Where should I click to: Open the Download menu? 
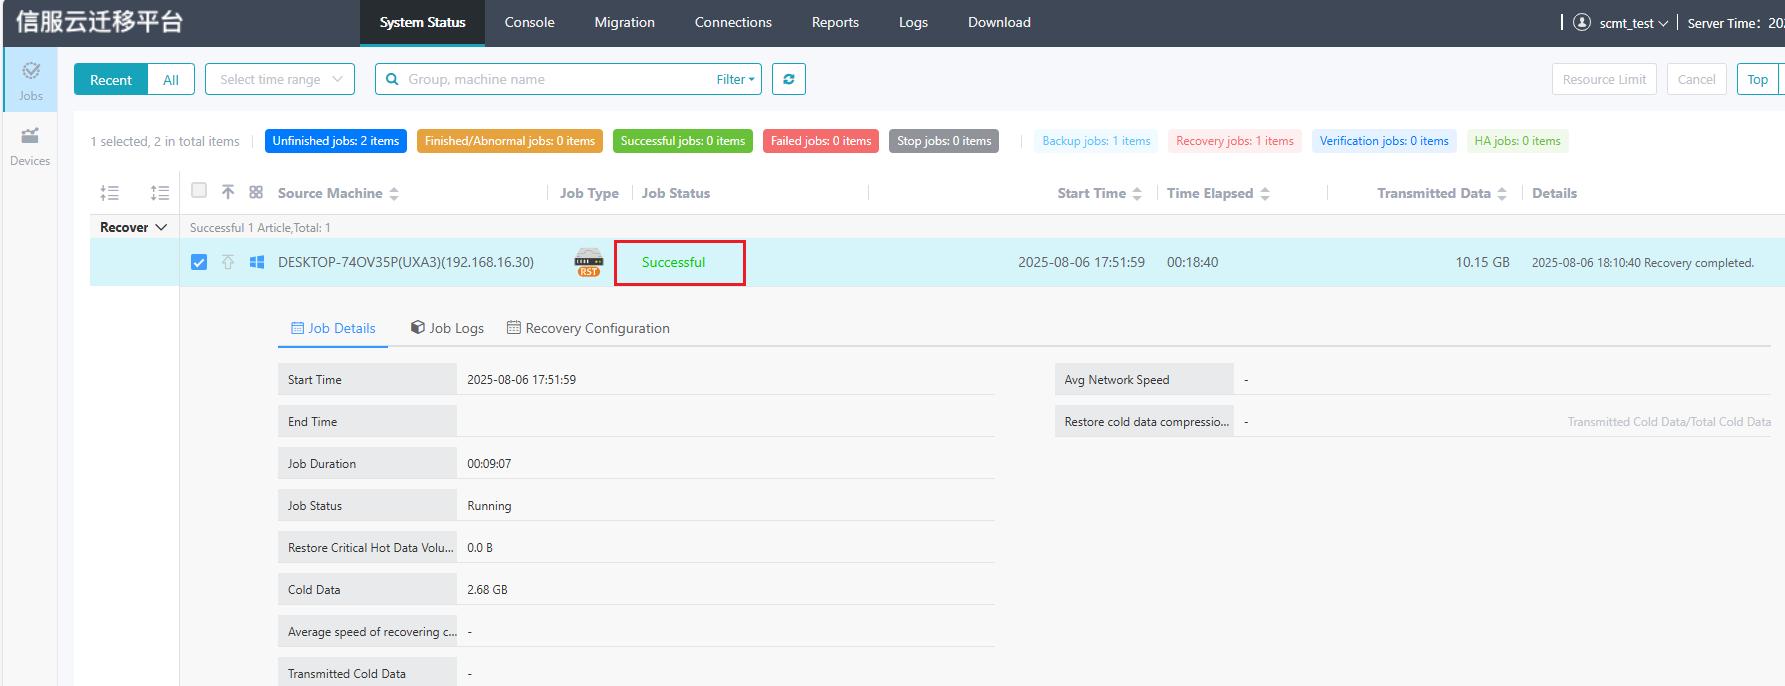tap(999, 22)
